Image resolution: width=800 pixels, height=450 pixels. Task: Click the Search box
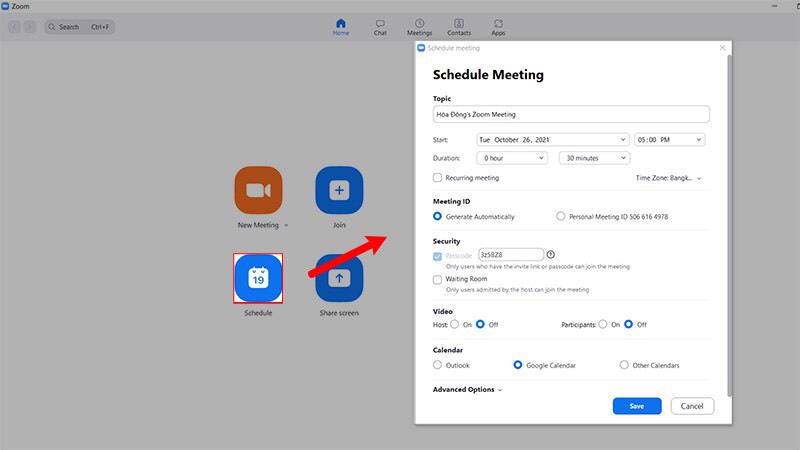[80, 27]
